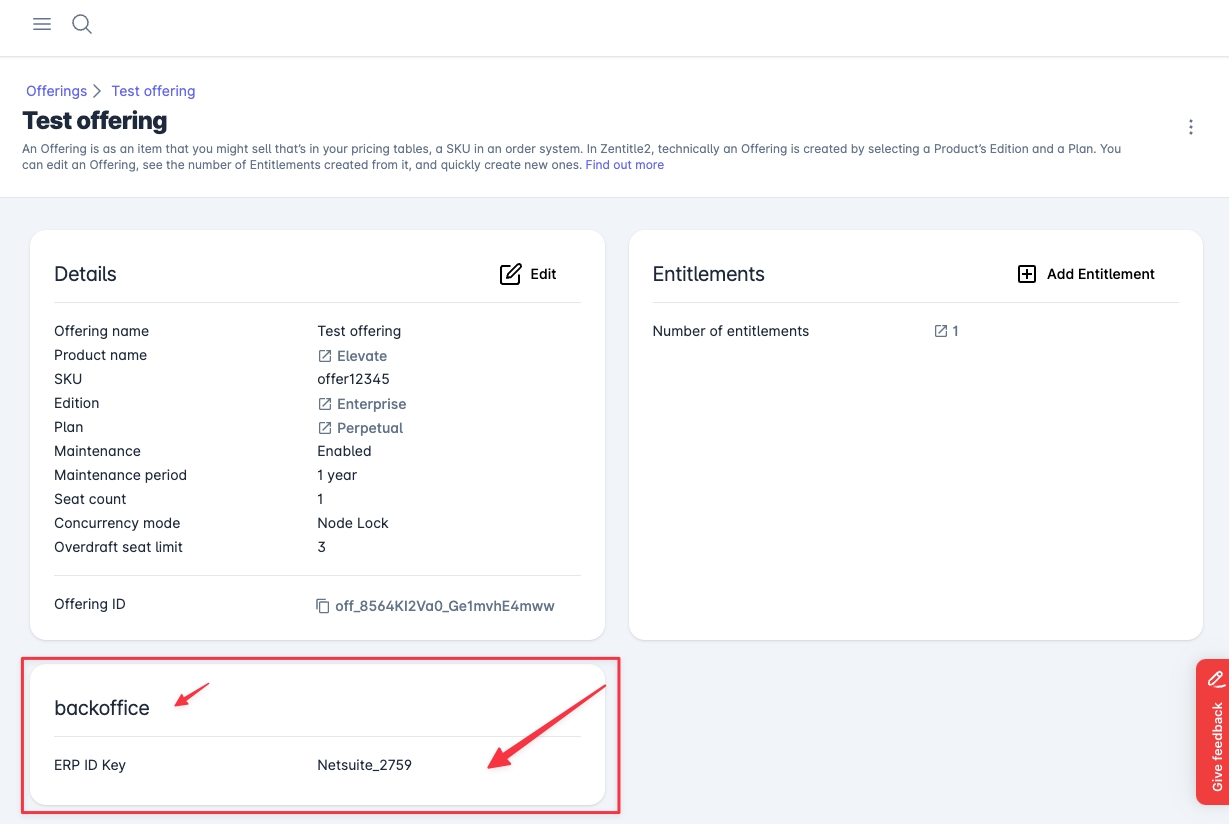Open the hamburger navigation menu
This screenshot has width=1229, height=824.
(42, 24)
